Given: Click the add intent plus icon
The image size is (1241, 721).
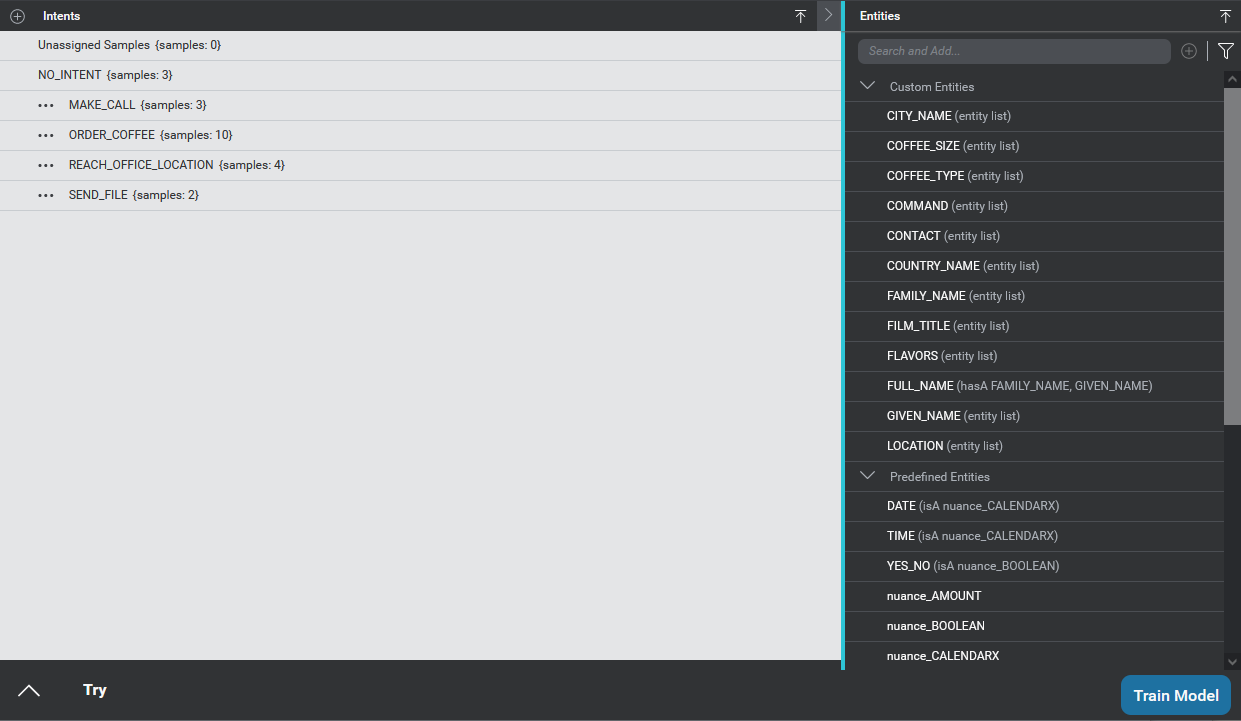Looking at the screenshot, I should pos(17,17).
